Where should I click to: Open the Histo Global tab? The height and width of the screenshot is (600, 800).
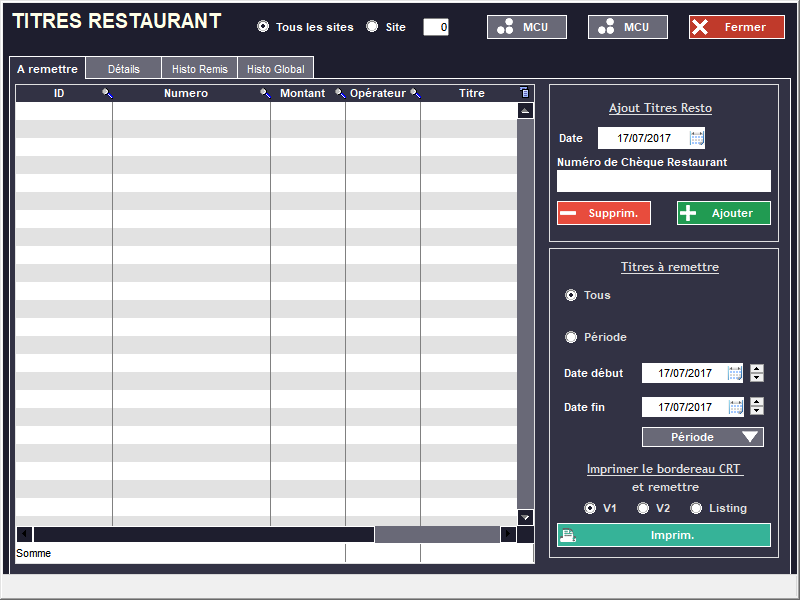pos(275,69)
